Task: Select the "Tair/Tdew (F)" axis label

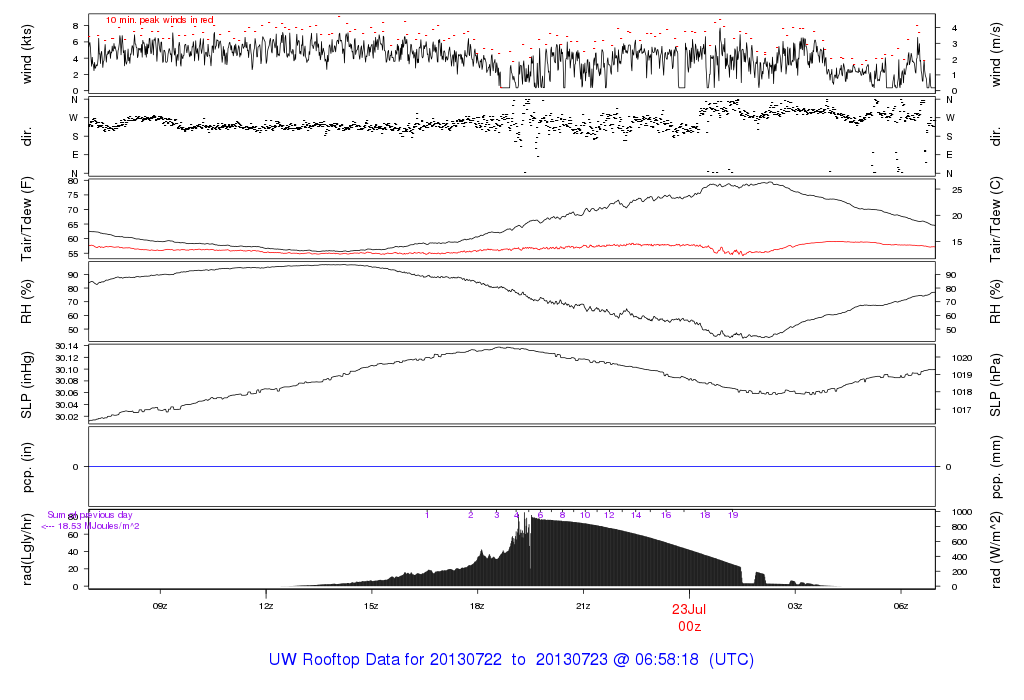Action: tap(27, 217)
